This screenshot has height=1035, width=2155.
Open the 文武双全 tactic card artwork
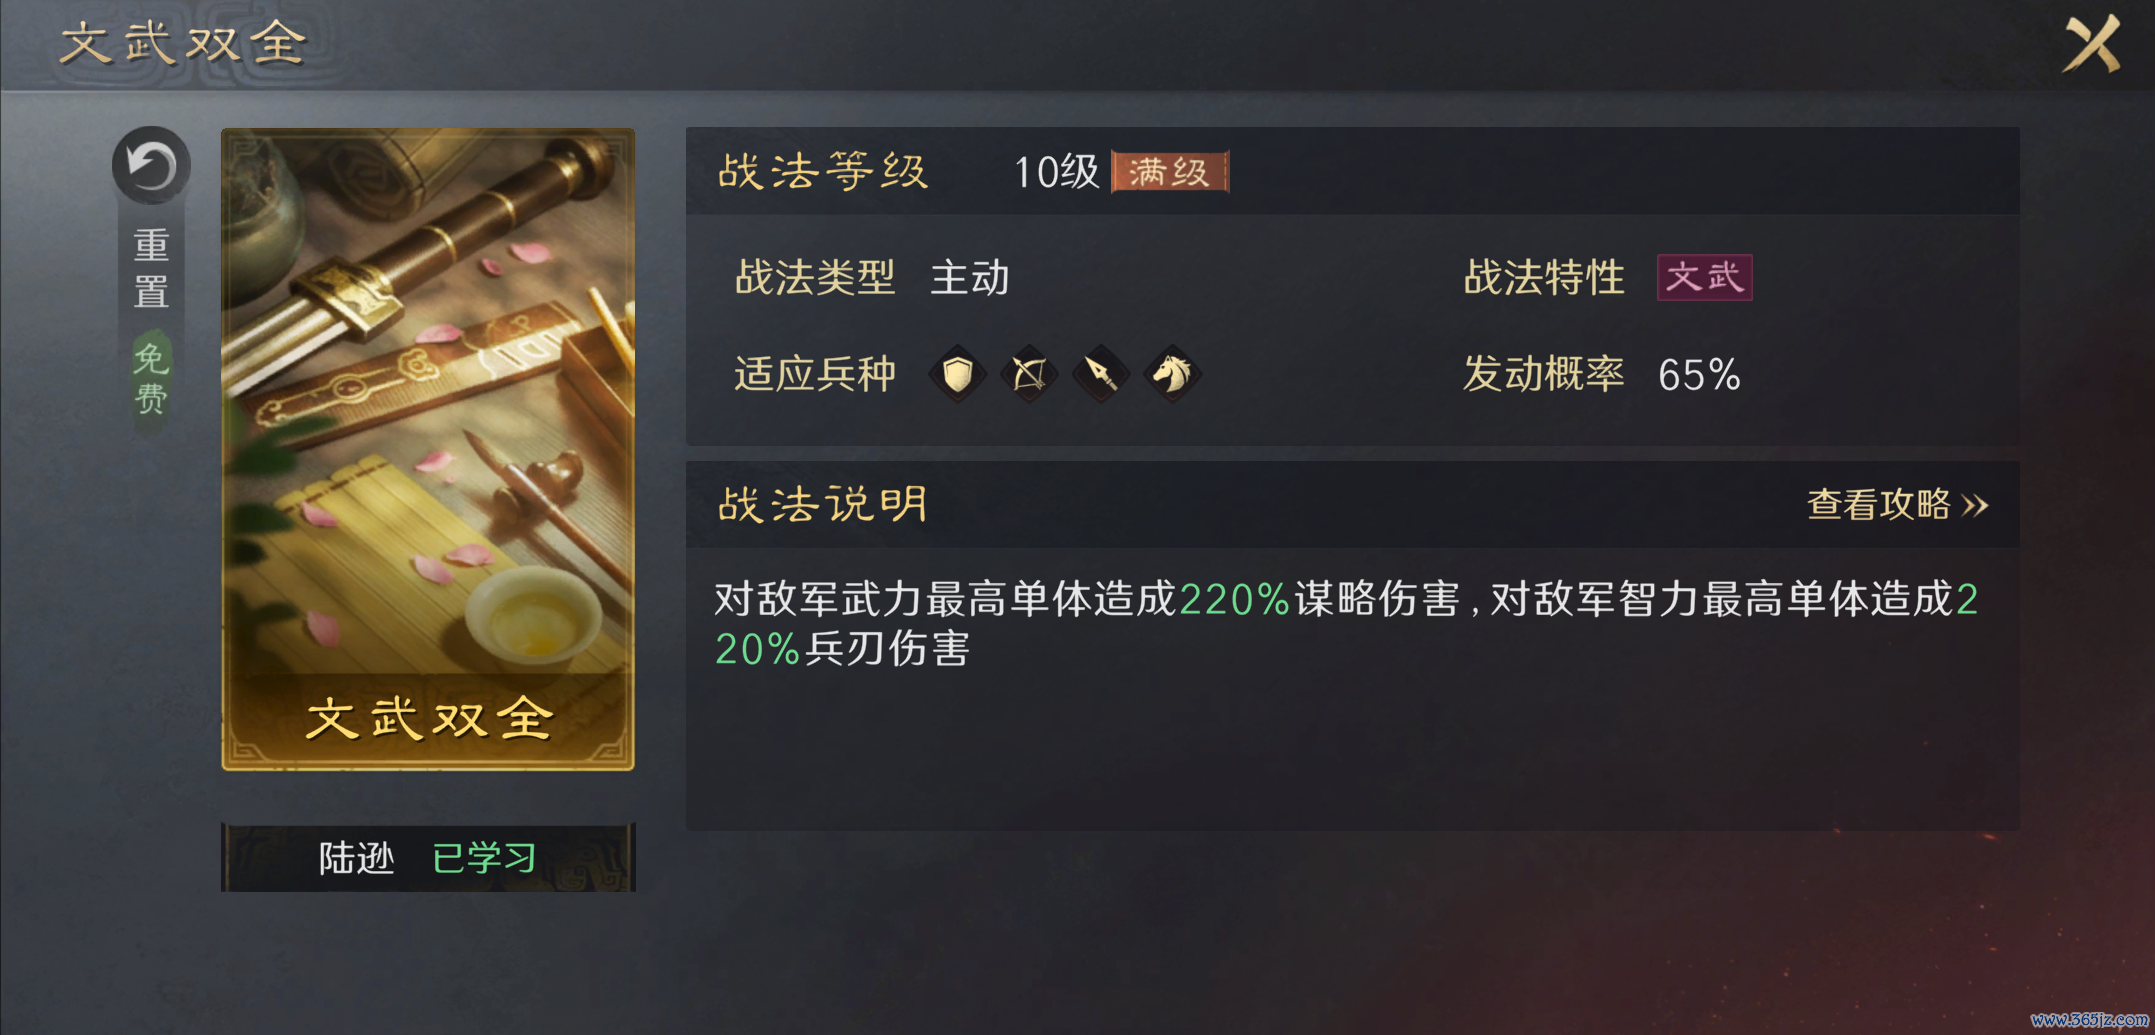(428, 449)
